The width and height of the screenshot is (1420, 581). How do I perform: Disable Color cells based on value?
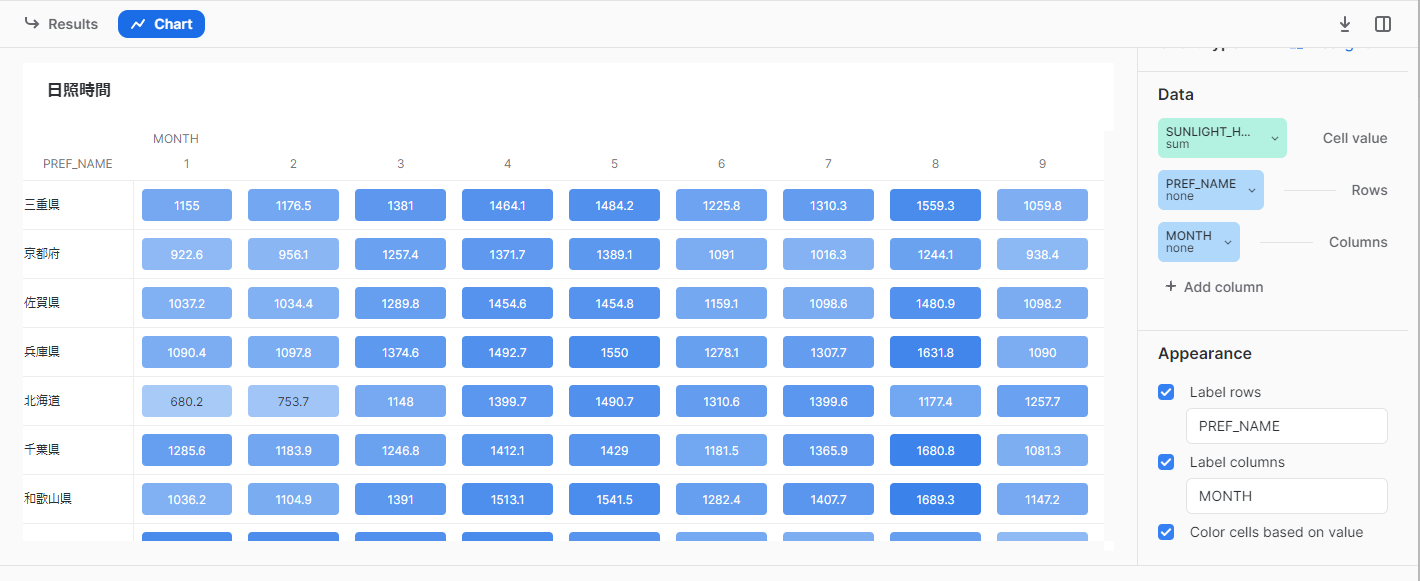(1166, 532)
